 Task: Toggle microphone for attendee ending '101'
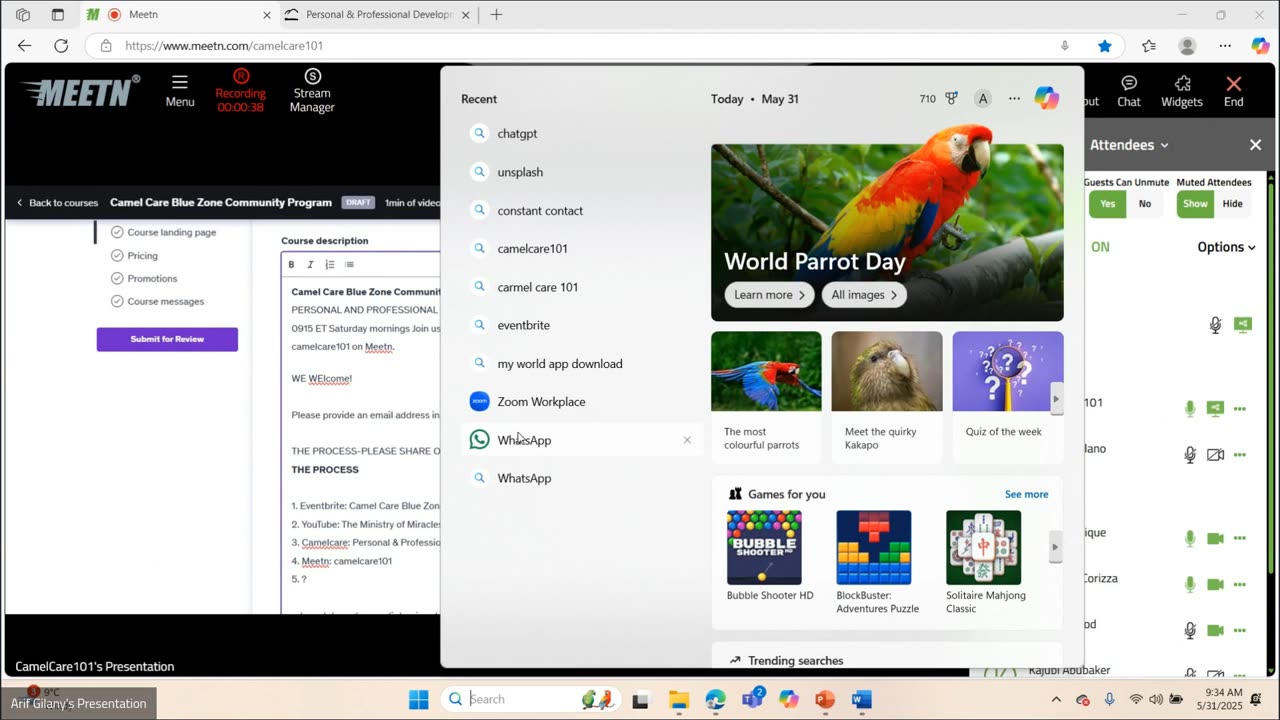1190,408
